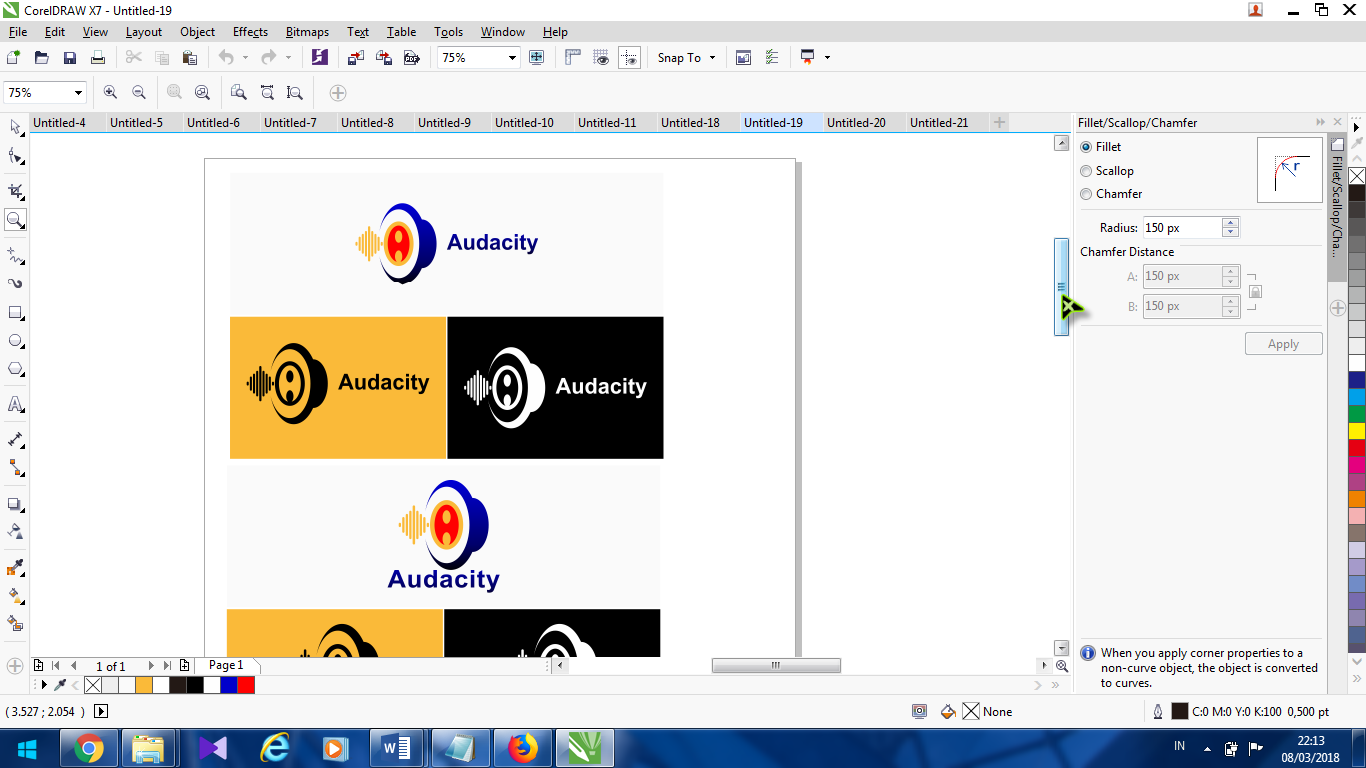The image size is (1366, 768).
Task: Switch to the Untitled-21 document tab
Action: (939, 123)
